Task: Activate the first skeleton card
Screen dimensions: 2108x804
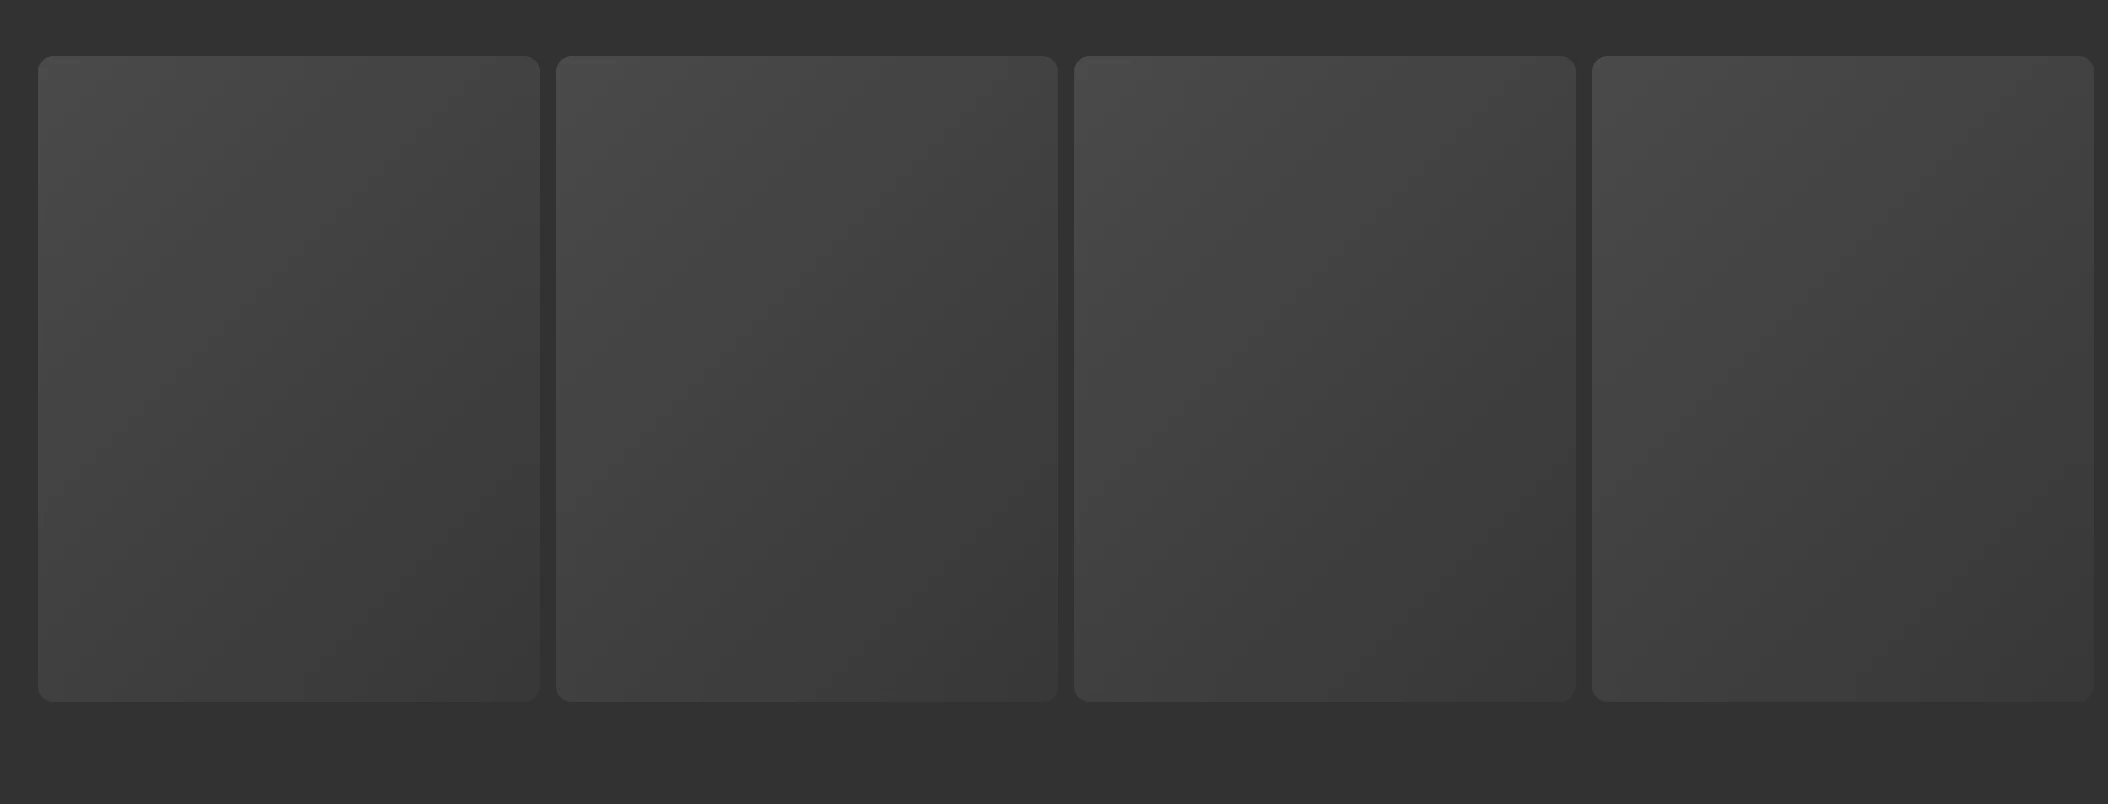Action: coord(289,379)
